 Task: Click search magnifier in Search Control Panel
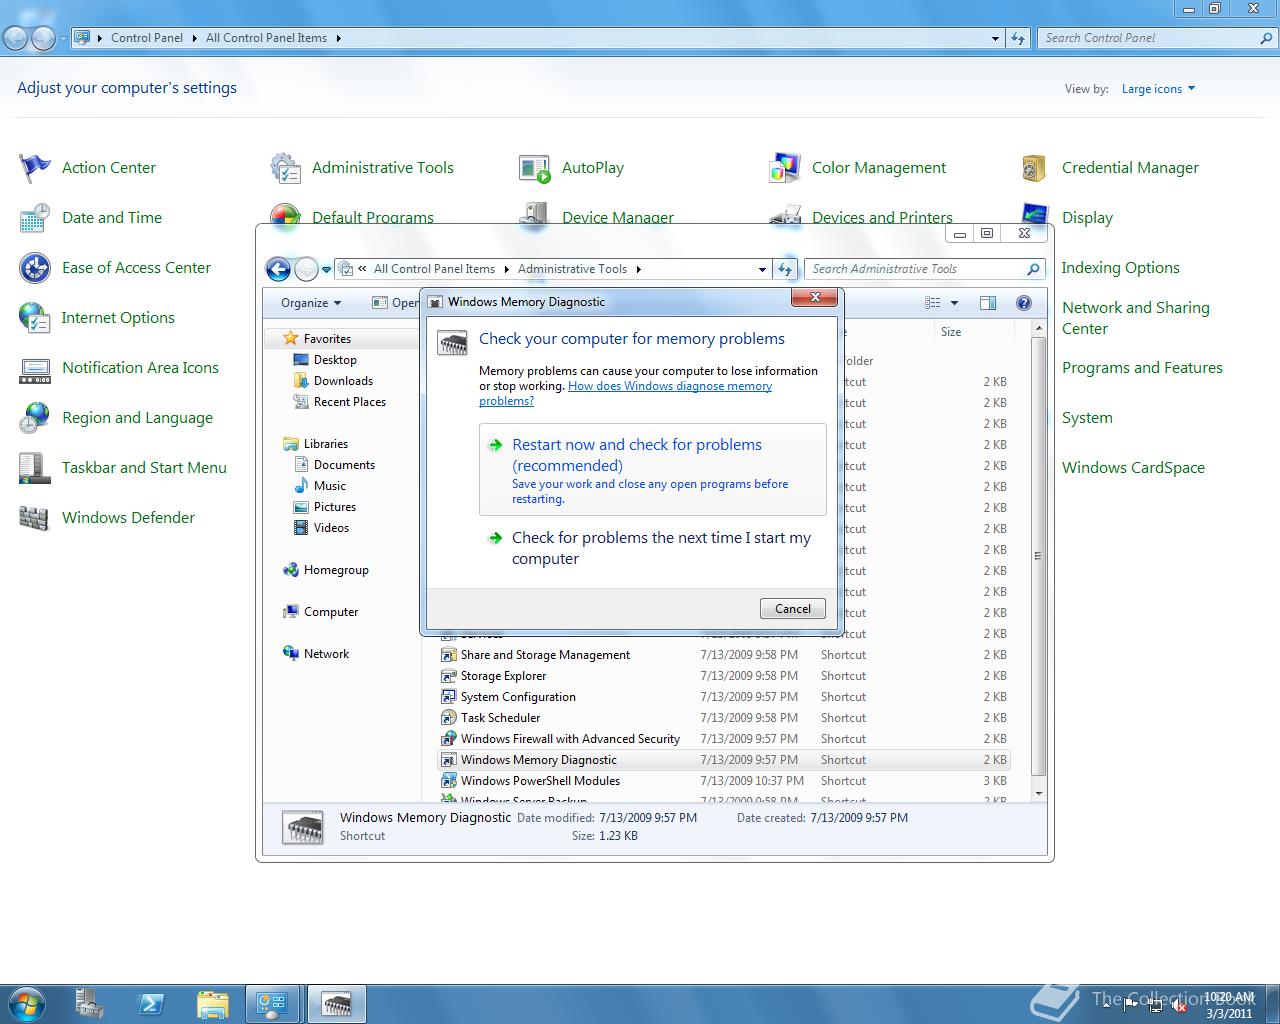coord(1266,38)
